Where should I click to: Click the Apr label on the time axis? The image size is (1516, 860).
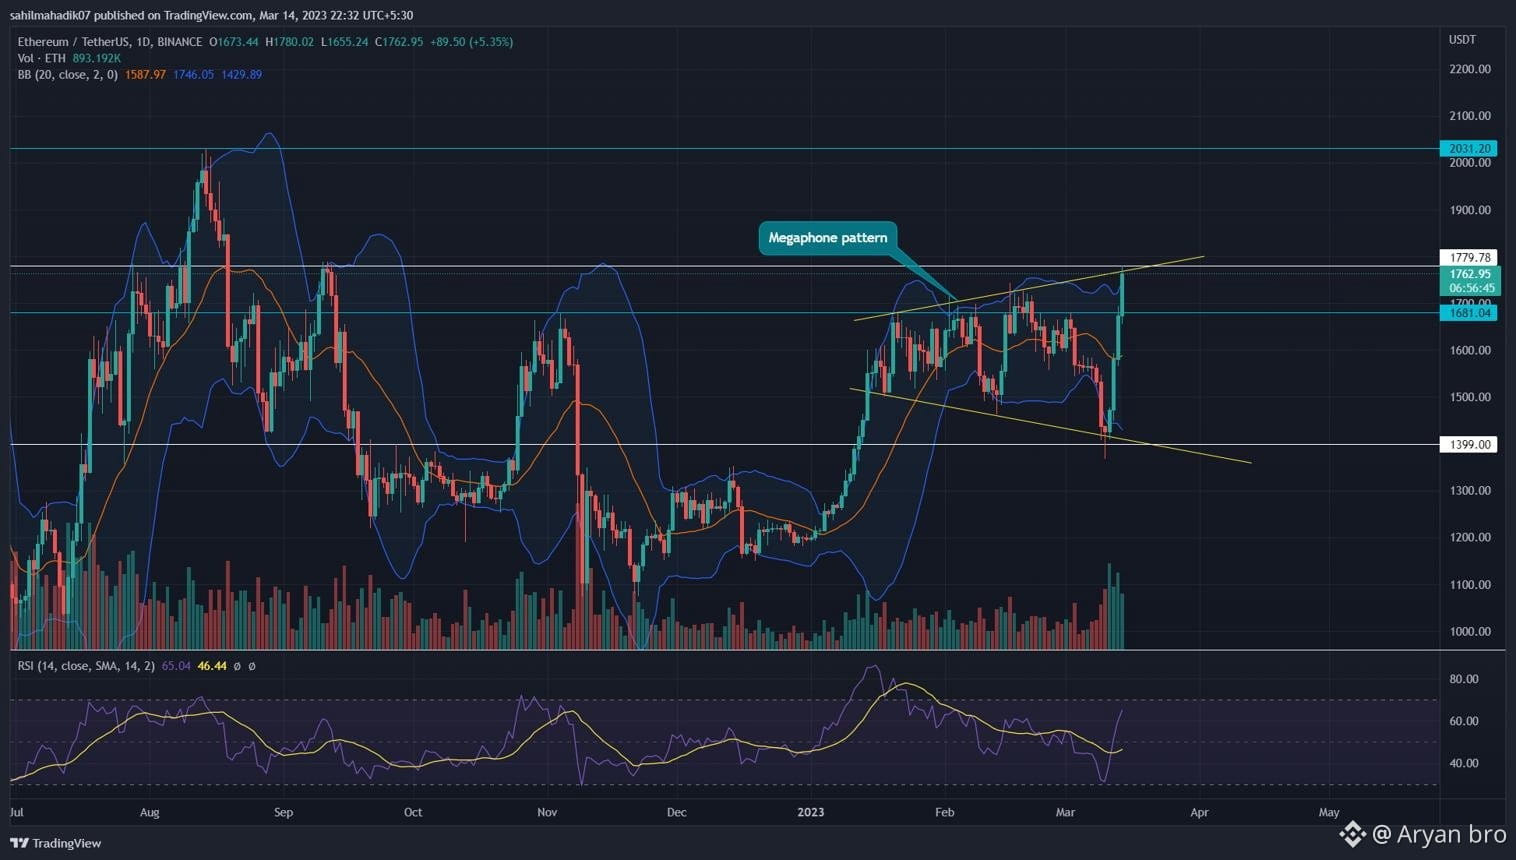pyautogui.click(x=1199, y=812)
